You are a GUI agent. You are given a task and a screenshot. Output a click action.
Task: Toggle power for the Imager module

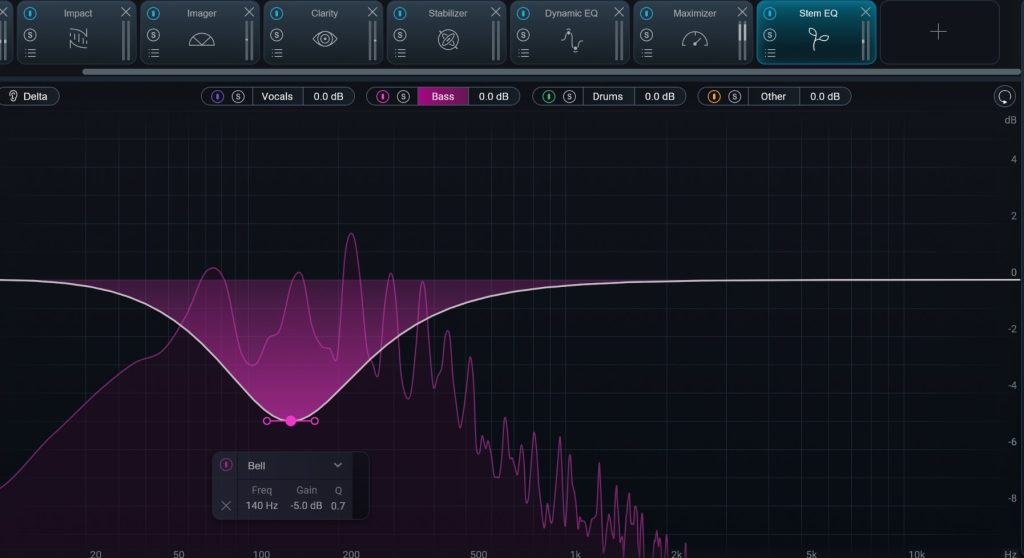[x=153, y=13]
